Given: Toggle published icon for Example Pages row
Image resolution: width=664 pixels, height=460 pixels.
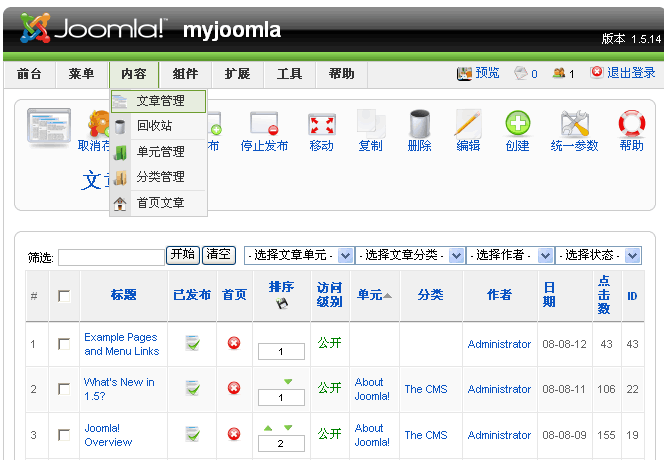Looking at the screenshot, I should 193,343.
